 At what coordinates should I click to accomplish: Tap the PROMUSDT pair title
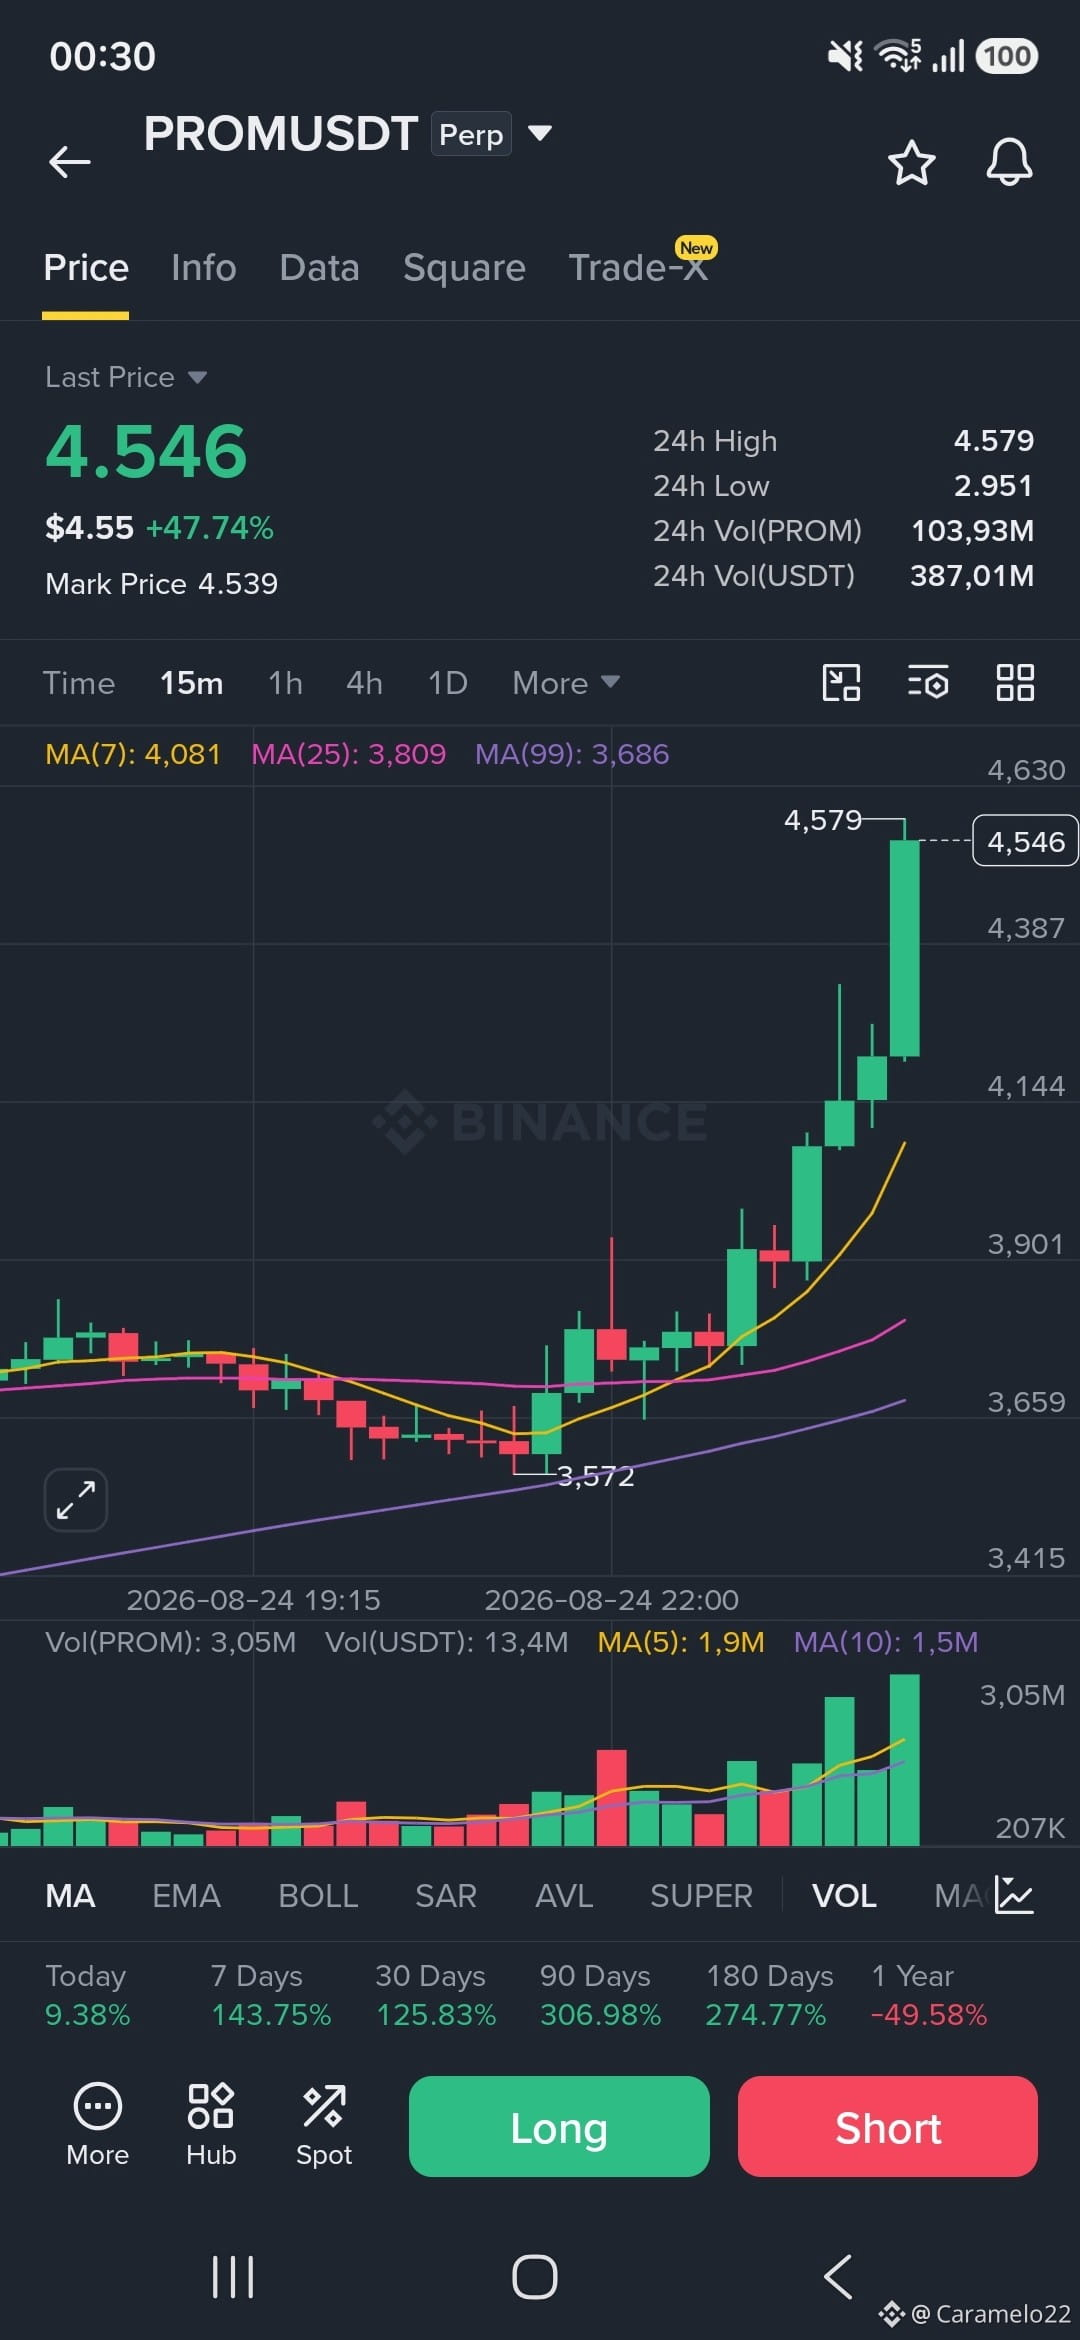coord(280,134)
